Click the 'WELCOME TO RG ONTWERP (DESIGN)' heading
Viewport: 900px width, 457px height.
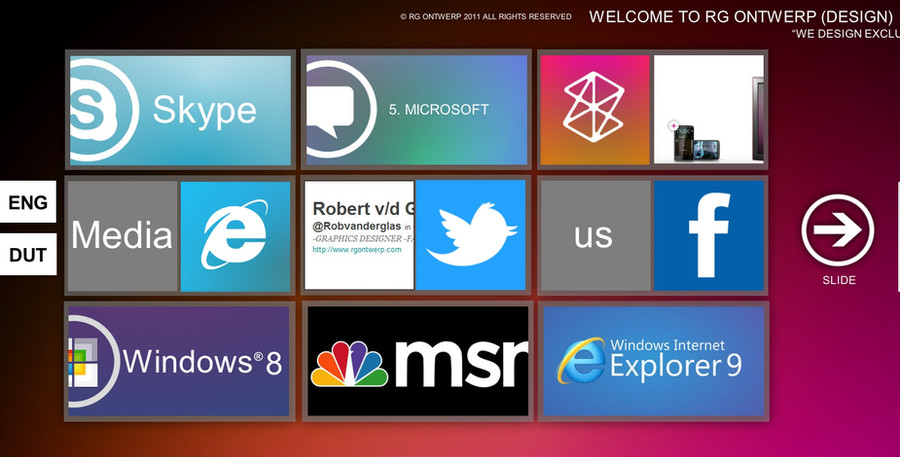[x=741, y=17]
